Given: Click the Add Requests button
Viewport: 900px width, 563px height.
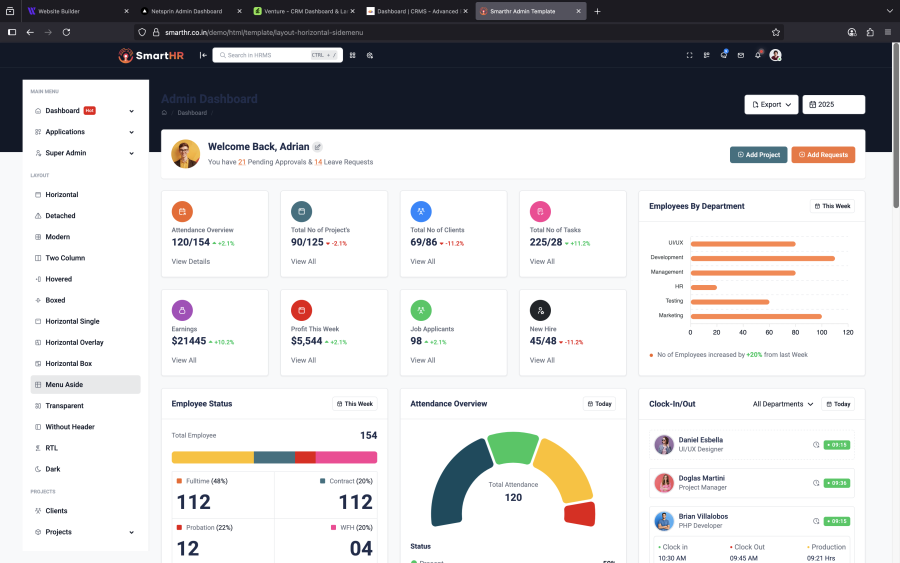Looking at the screenshot, I should [823, 155].
